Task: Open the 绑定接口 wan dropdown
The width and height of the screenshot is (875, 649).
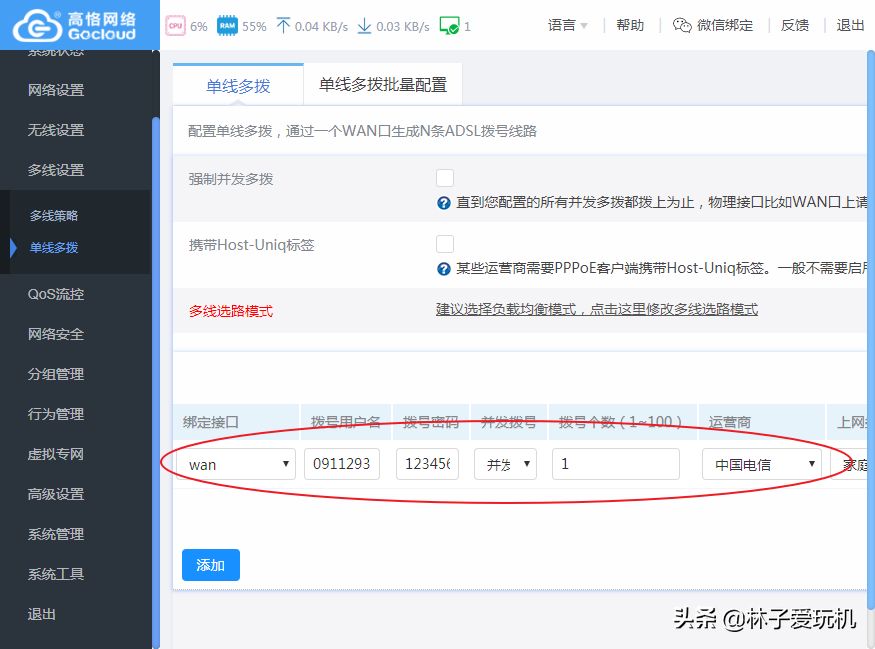Action: pos(238,464)
